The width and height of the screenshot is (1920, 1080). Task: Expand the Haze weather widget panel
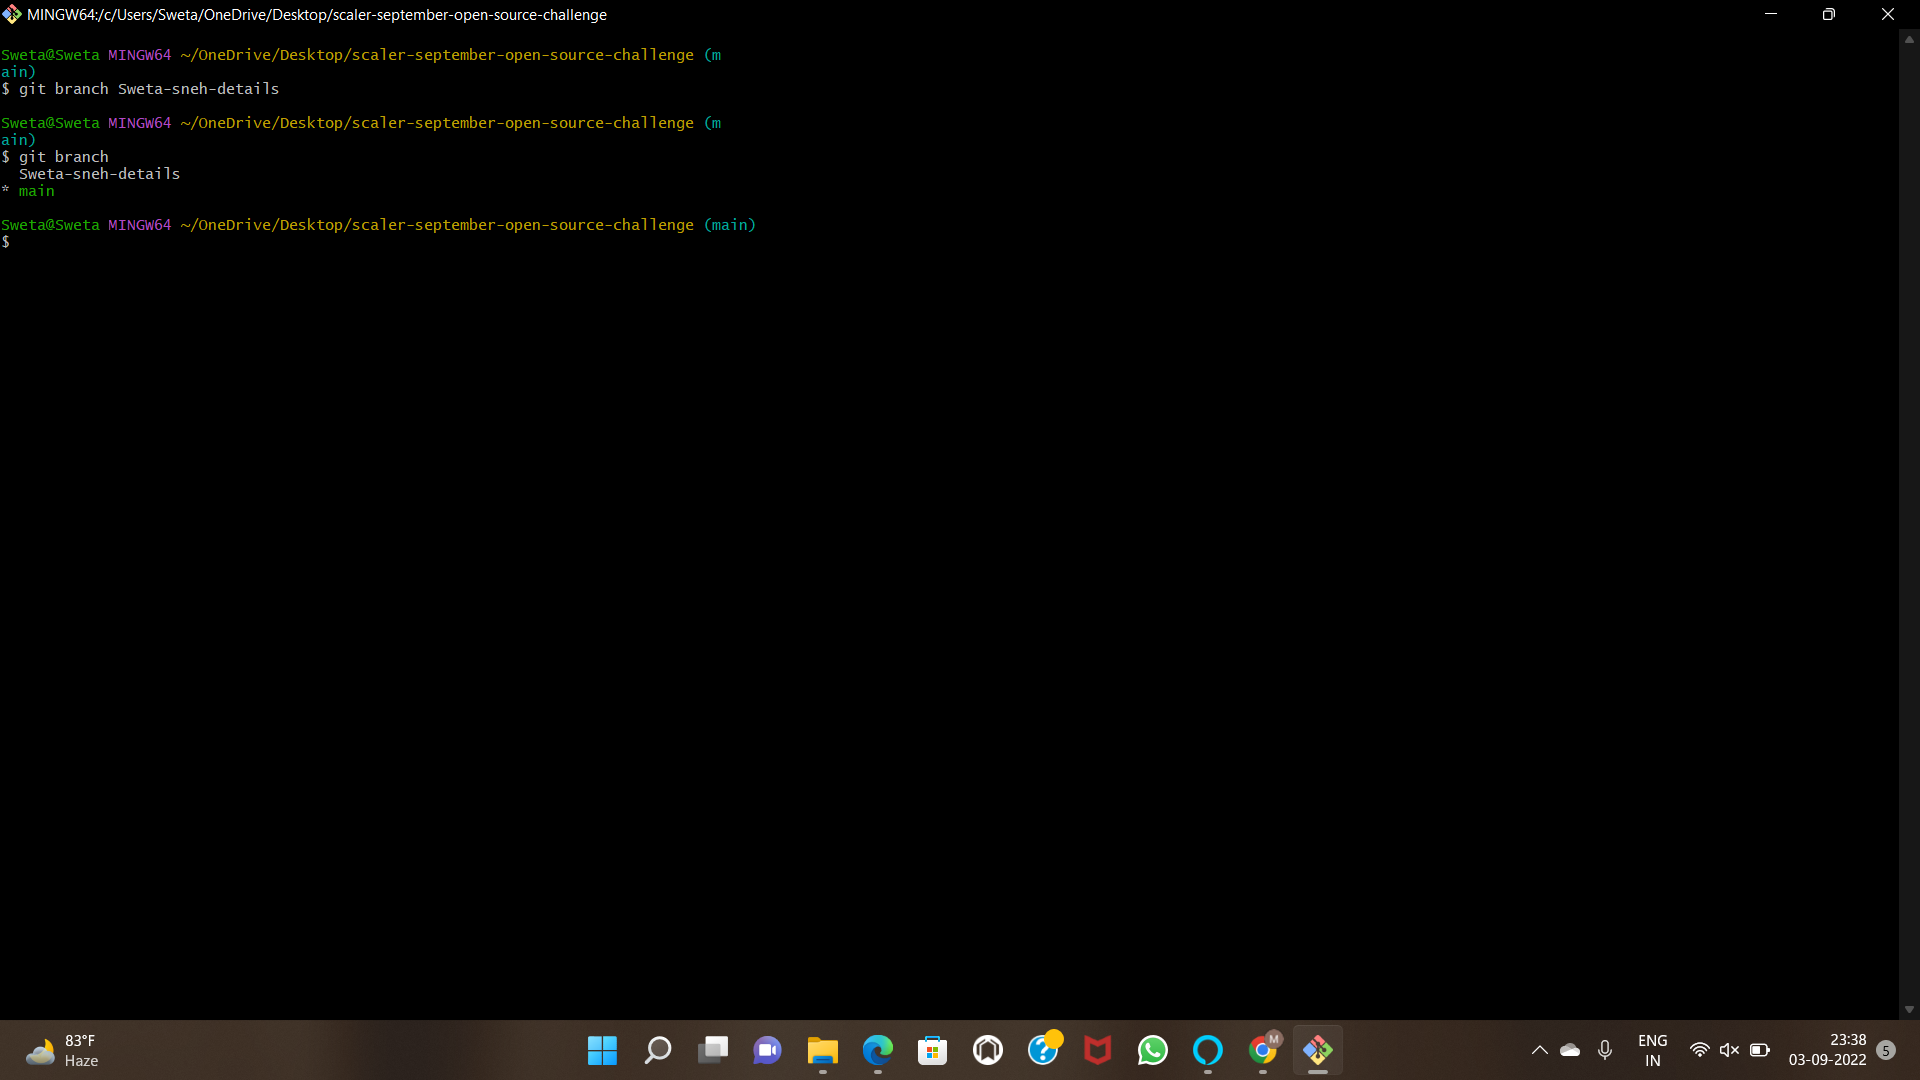62,1050
